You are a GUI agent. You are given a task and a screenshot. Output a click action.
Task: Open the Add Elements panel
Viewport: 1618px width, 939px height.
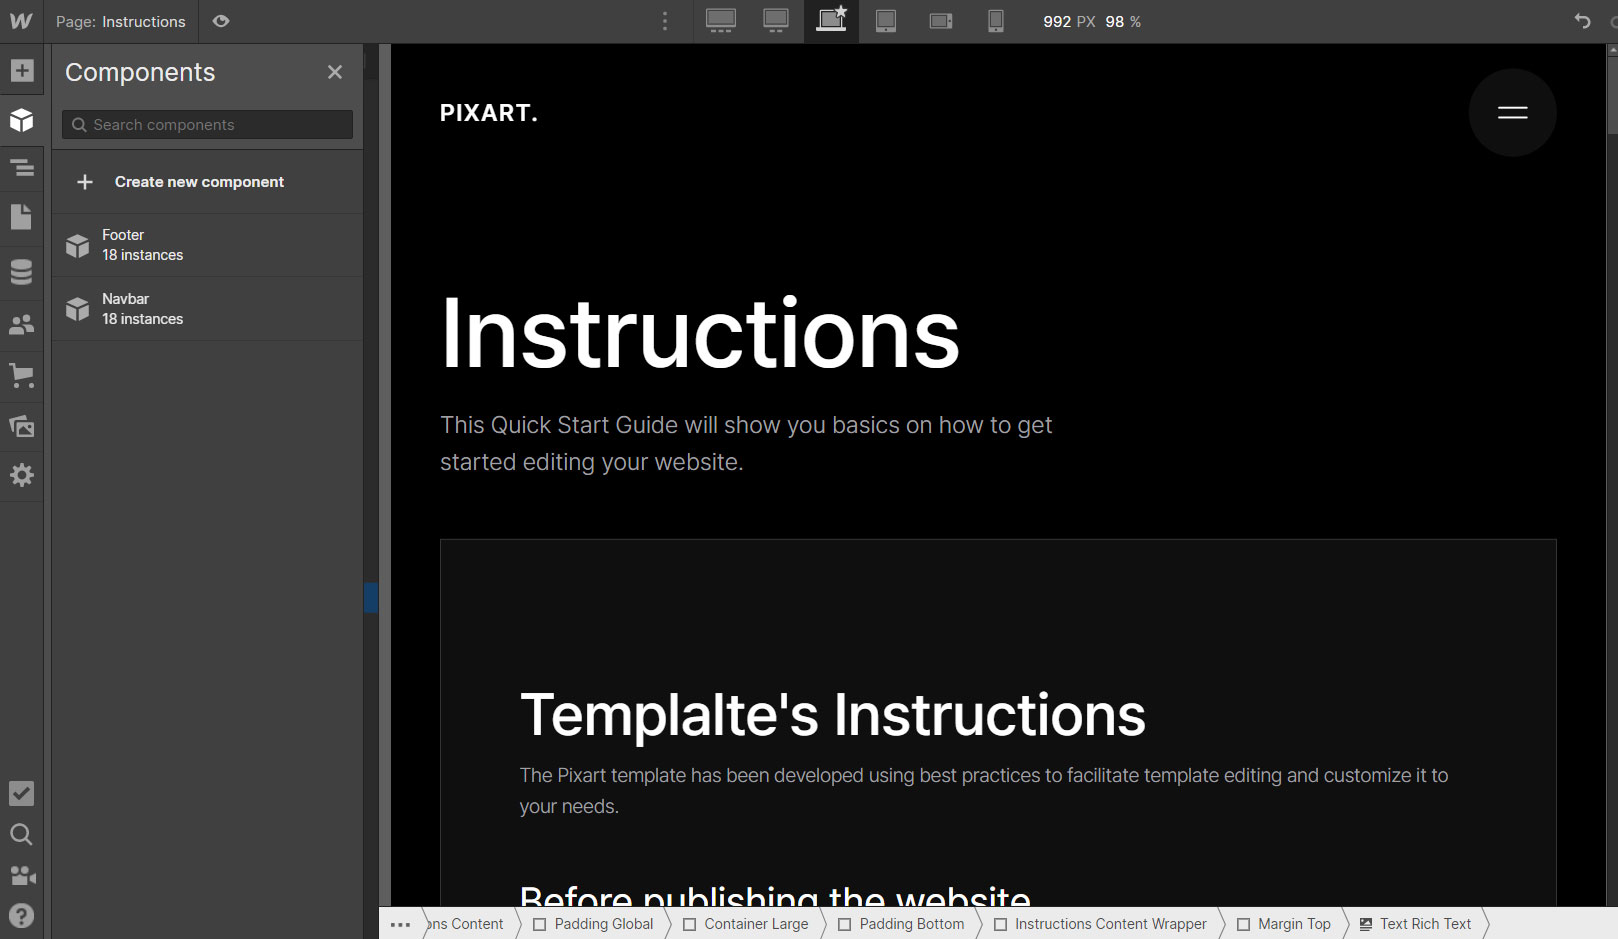click(22, 70)
